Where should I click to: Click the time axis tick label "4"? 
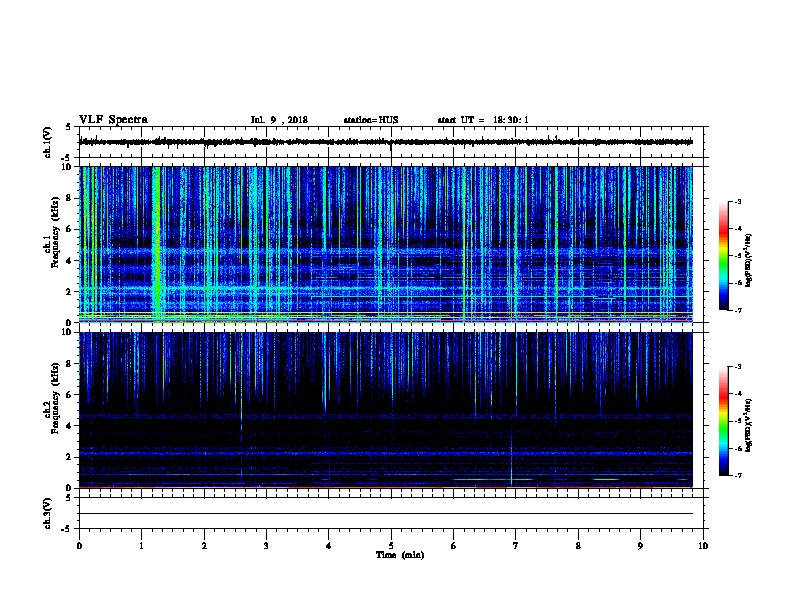click(329, 546)
